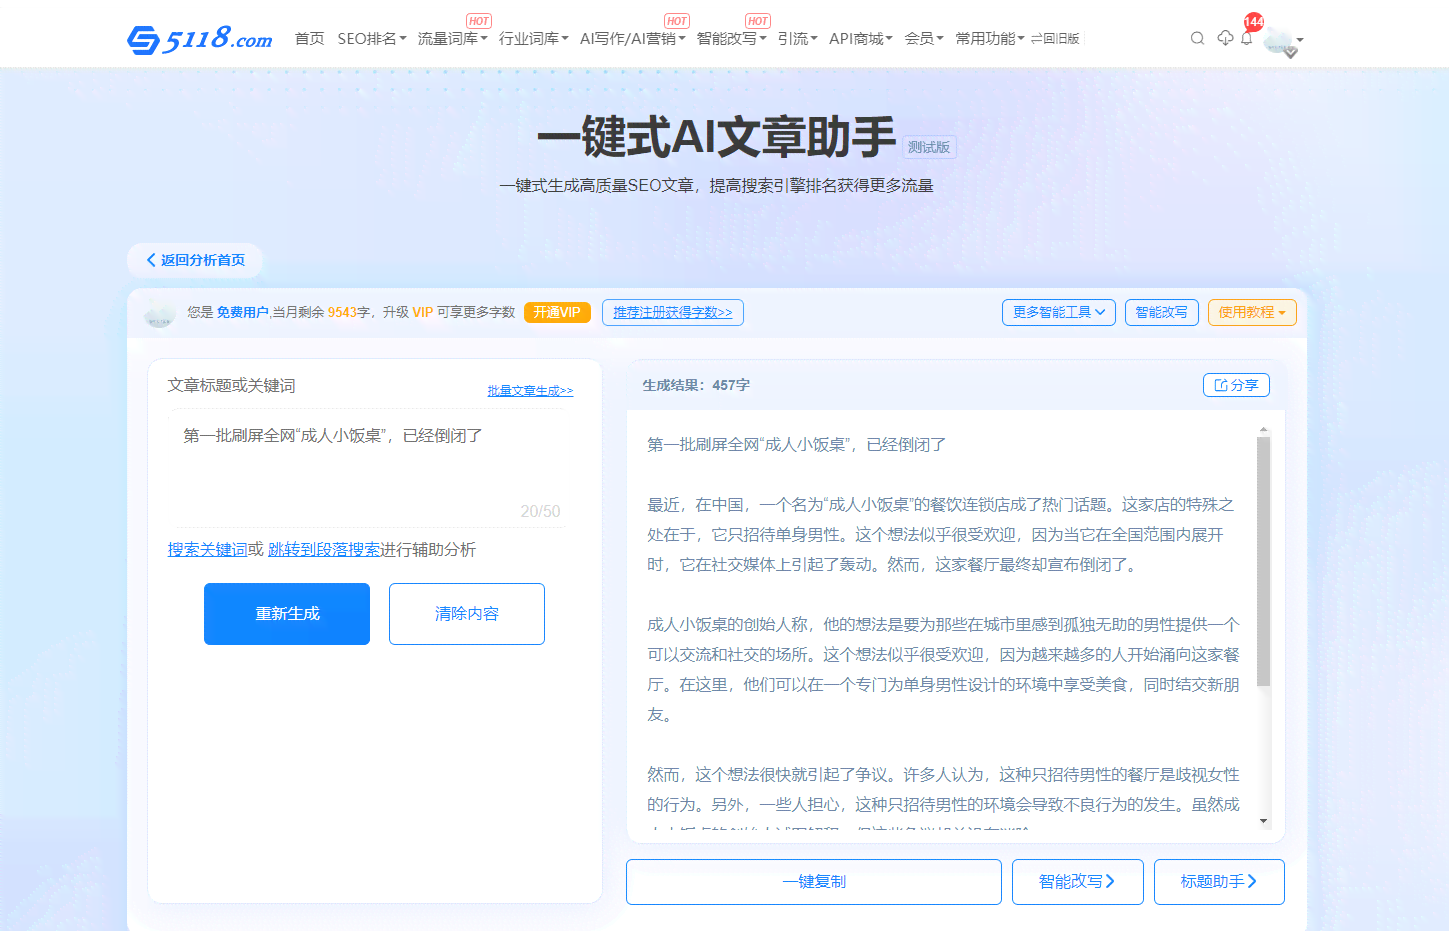Open the 会员 dropdown menu
The height and width of the screenshot is (931, 1449).
click(x=923, y=38)
